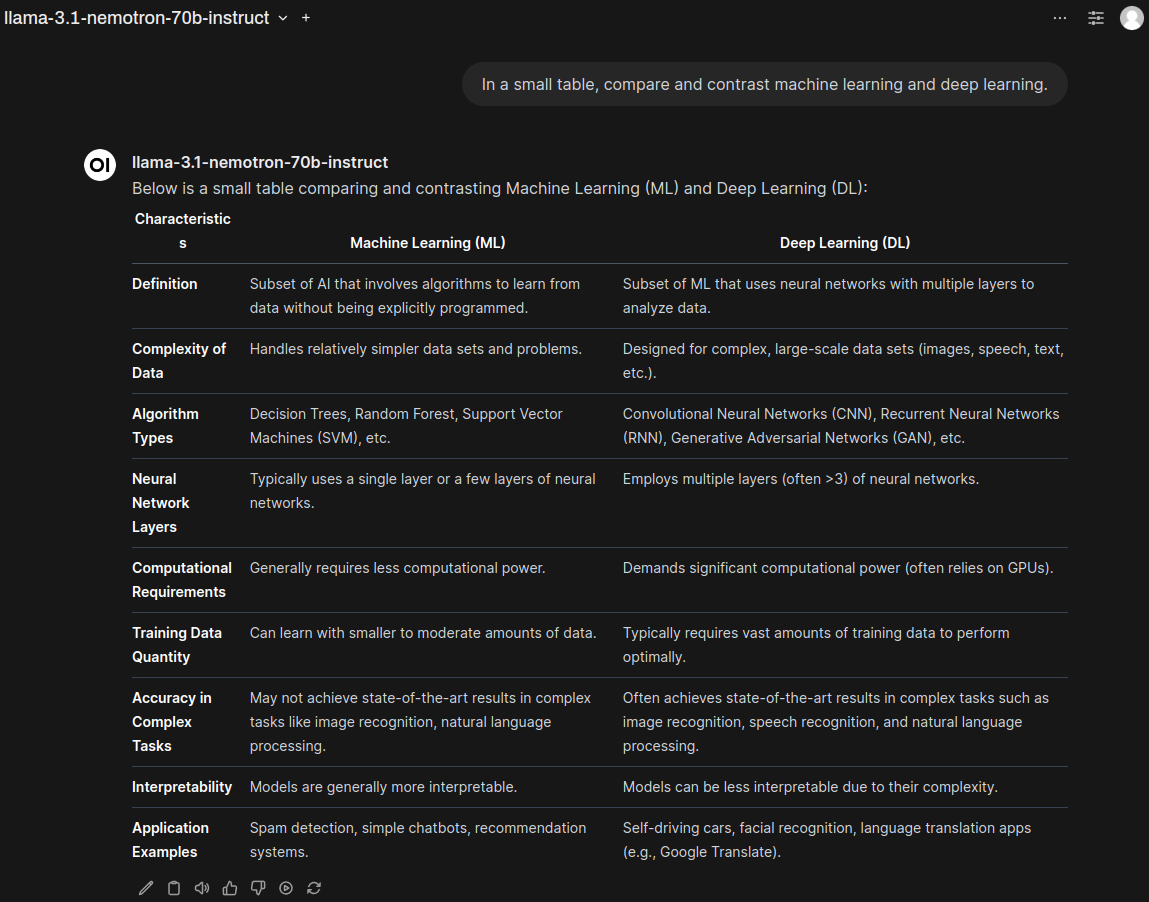Open the user profile avatar picture

tap(1131, 17)
